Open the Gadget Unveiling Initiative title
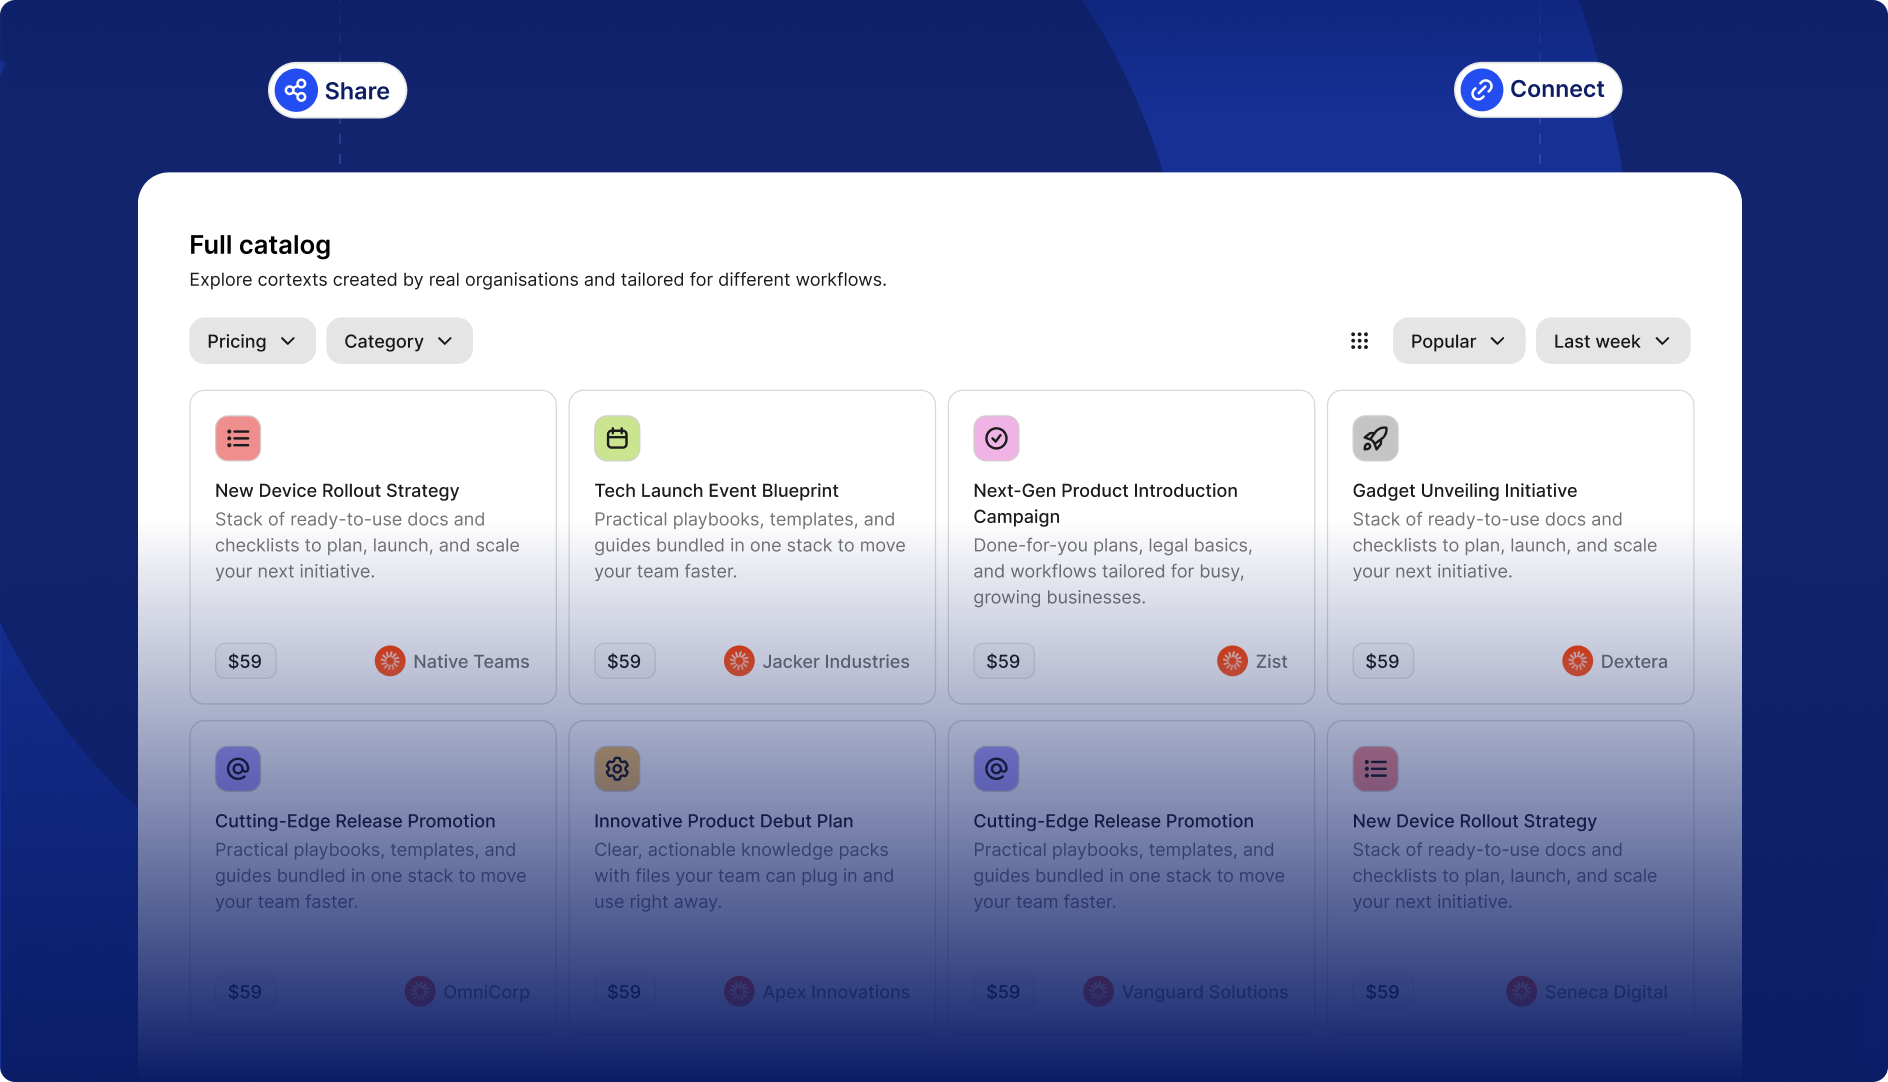Image resolution: width=1888 pixels, height=1082 pixels. click(1464, 491)
